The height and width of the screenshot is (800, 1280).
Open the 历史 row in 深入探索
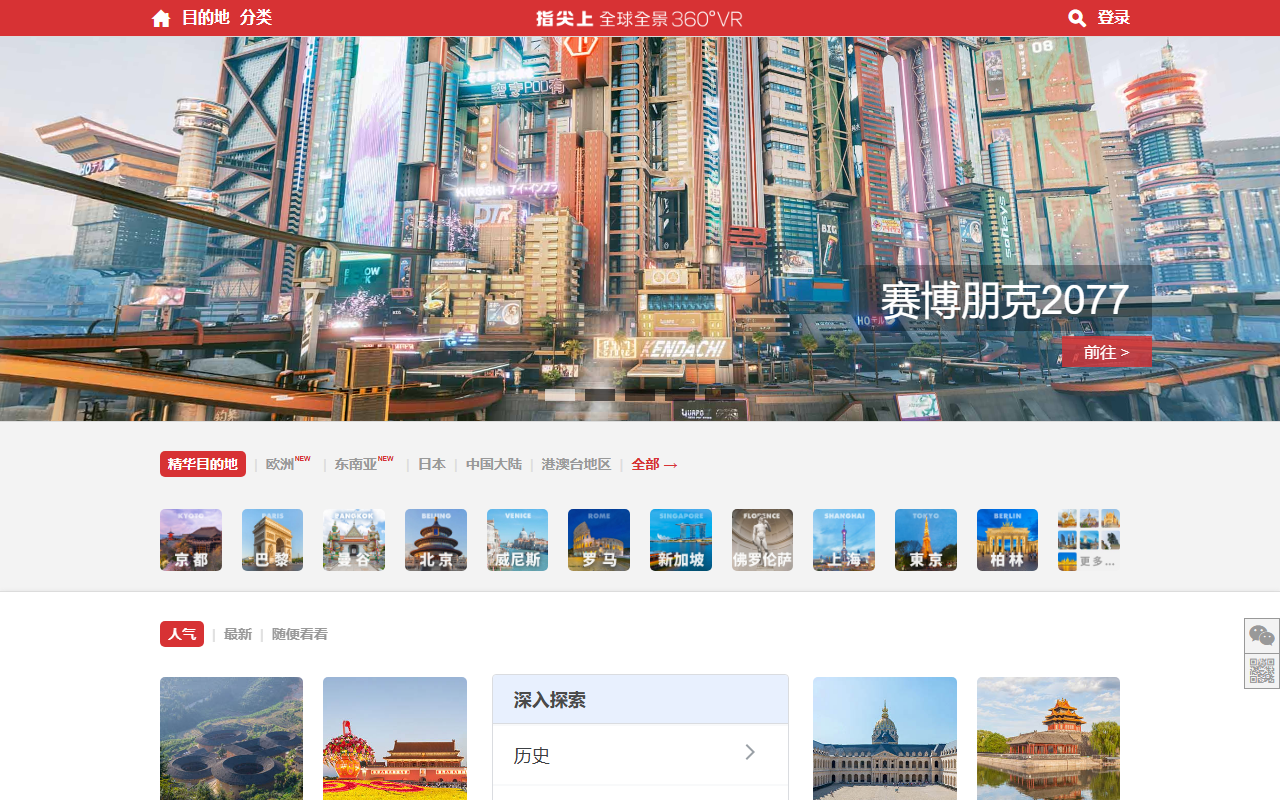point(640,755)
